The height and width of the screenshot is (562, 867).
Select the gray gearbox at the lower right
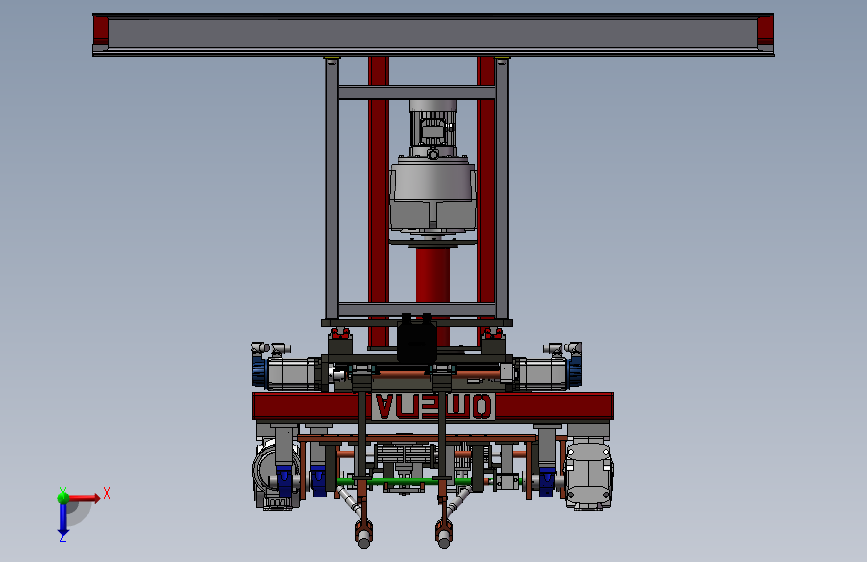pyautogui.click(x=588, y=476)
